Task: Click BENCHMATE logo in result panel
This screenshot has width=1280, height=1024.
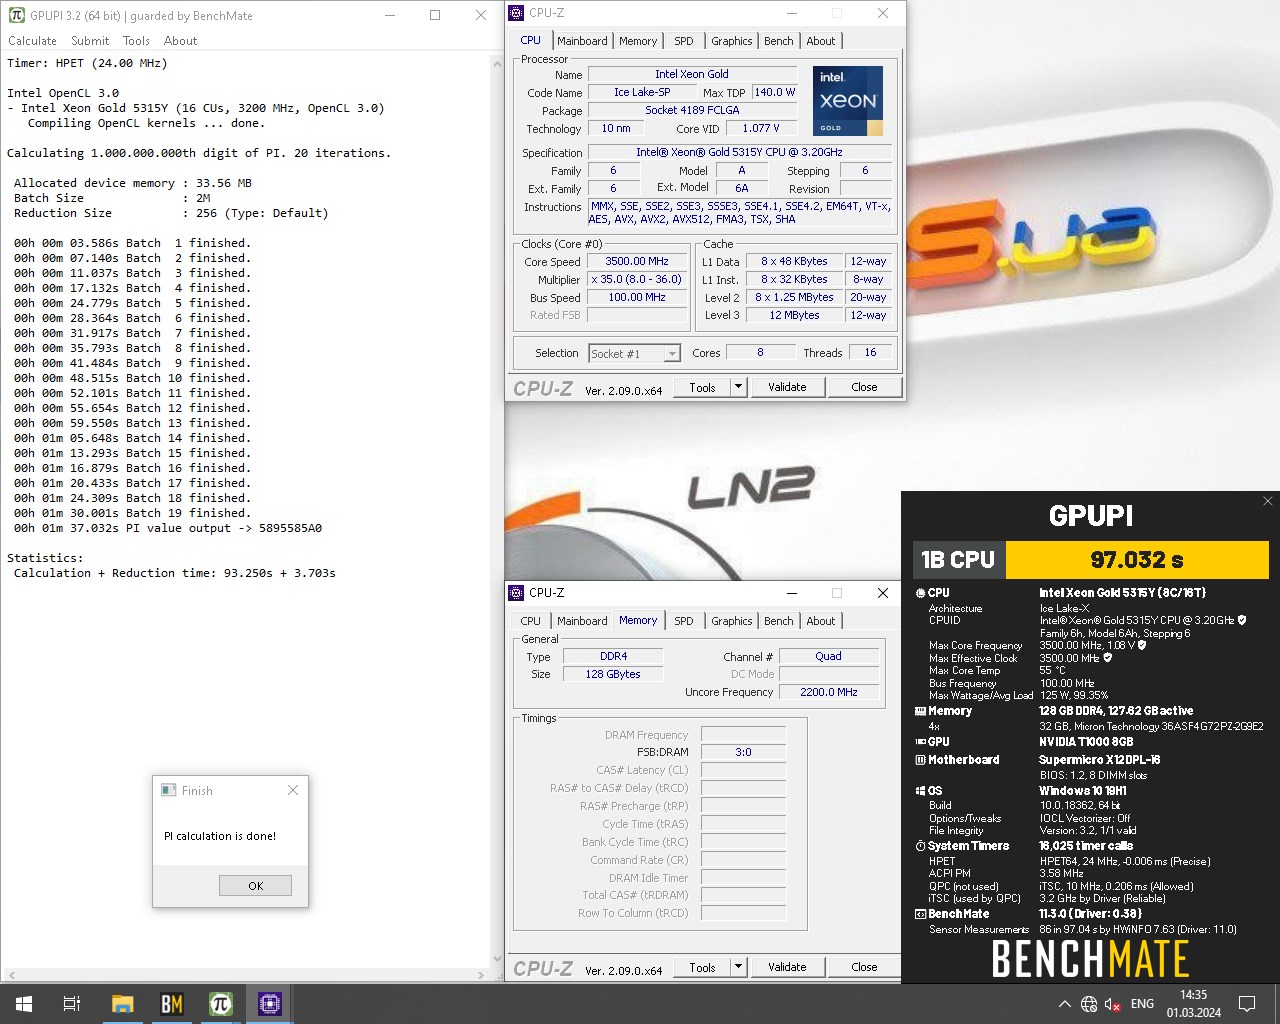Action: point(1090,960)
